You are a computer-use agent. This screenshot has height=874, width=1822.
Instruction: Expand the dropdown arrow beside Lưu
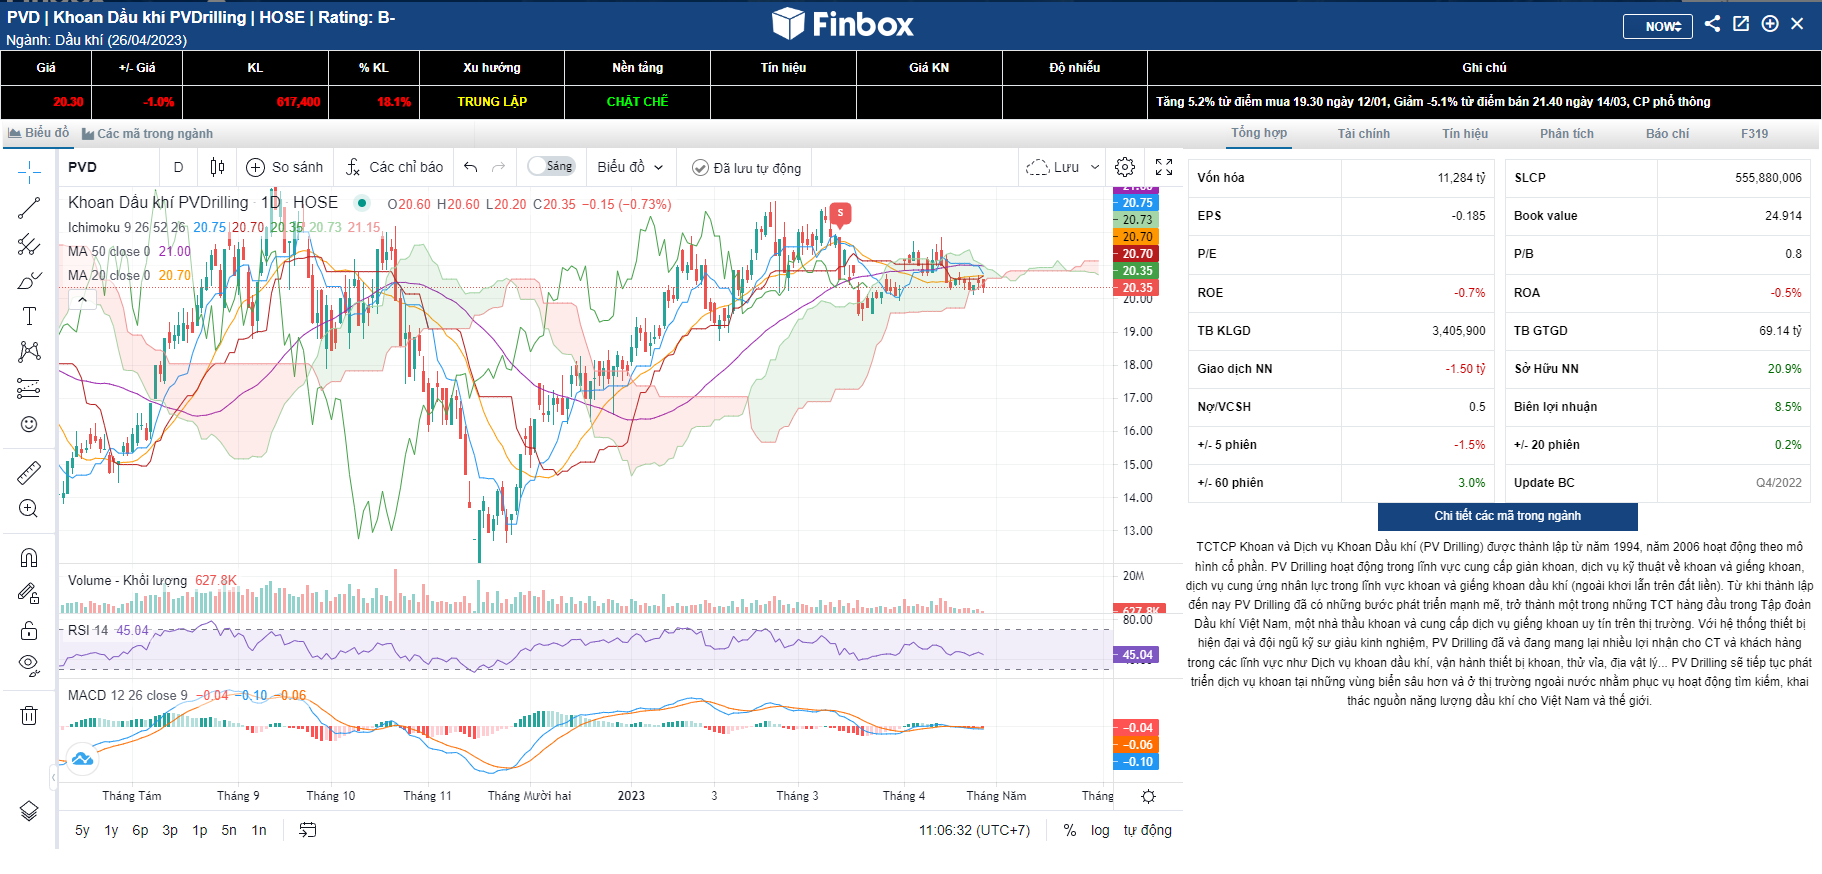(x=1095, y=167)
